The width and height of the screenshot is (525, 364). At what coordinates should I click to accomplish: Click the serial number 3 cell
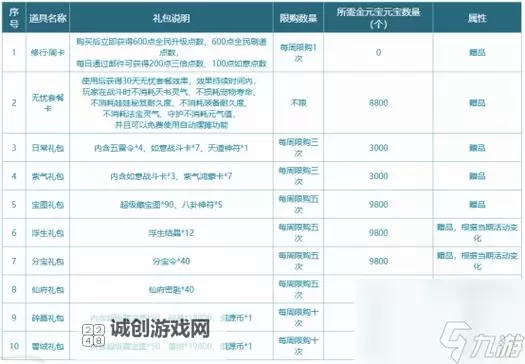(14, 148)
